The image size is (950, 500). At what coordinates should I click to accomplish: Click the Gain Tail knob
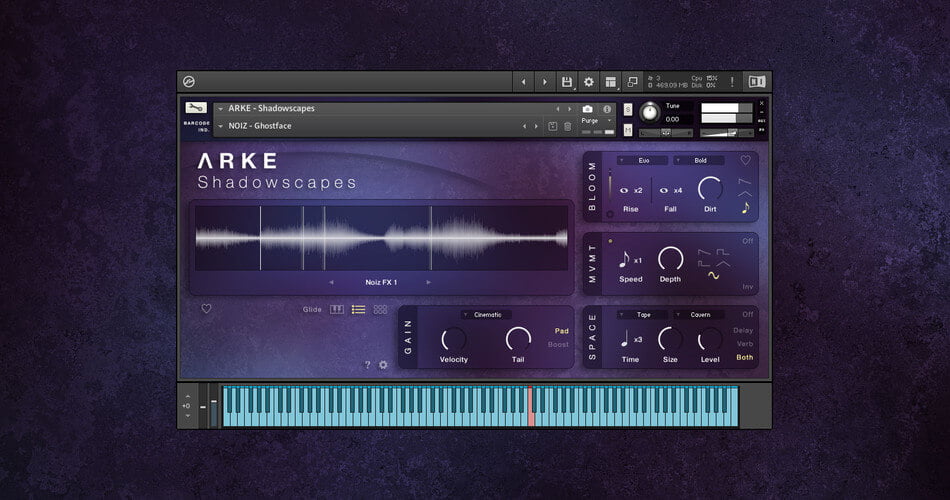pyautogui.click(x=518, y=339)
